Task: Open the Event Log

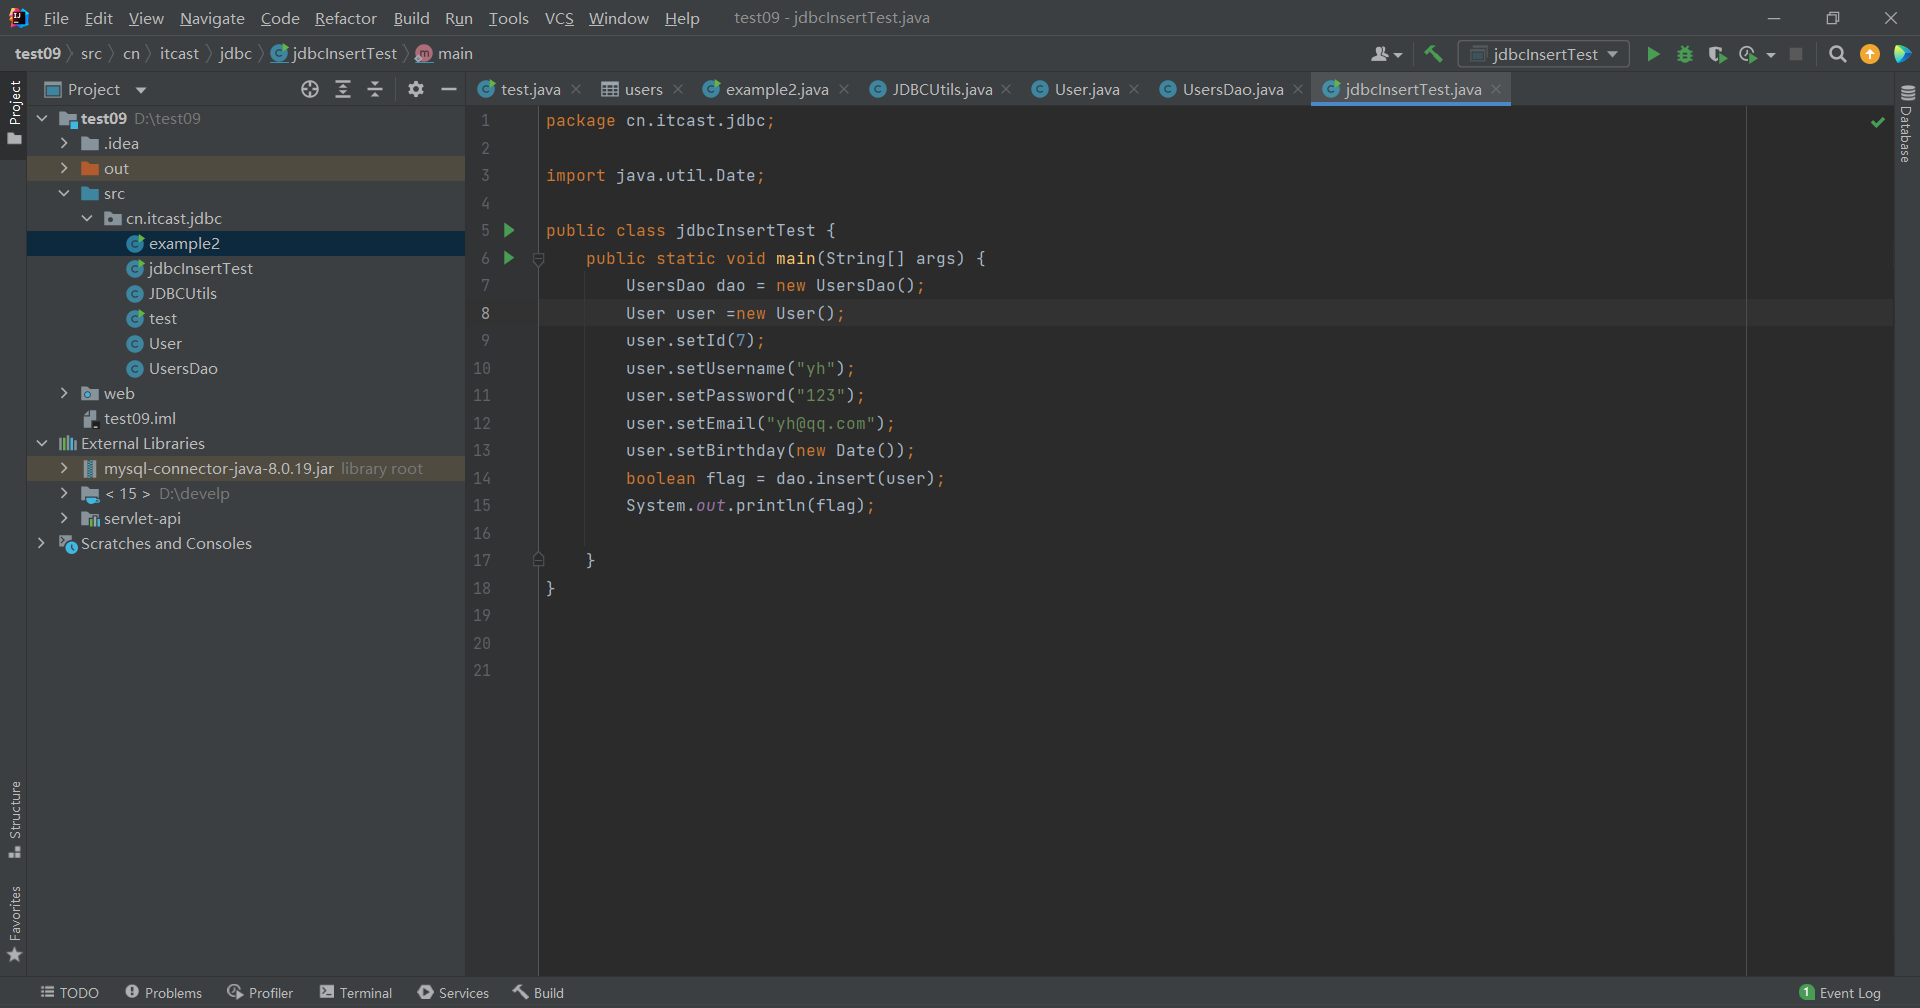Action: 1840,992
